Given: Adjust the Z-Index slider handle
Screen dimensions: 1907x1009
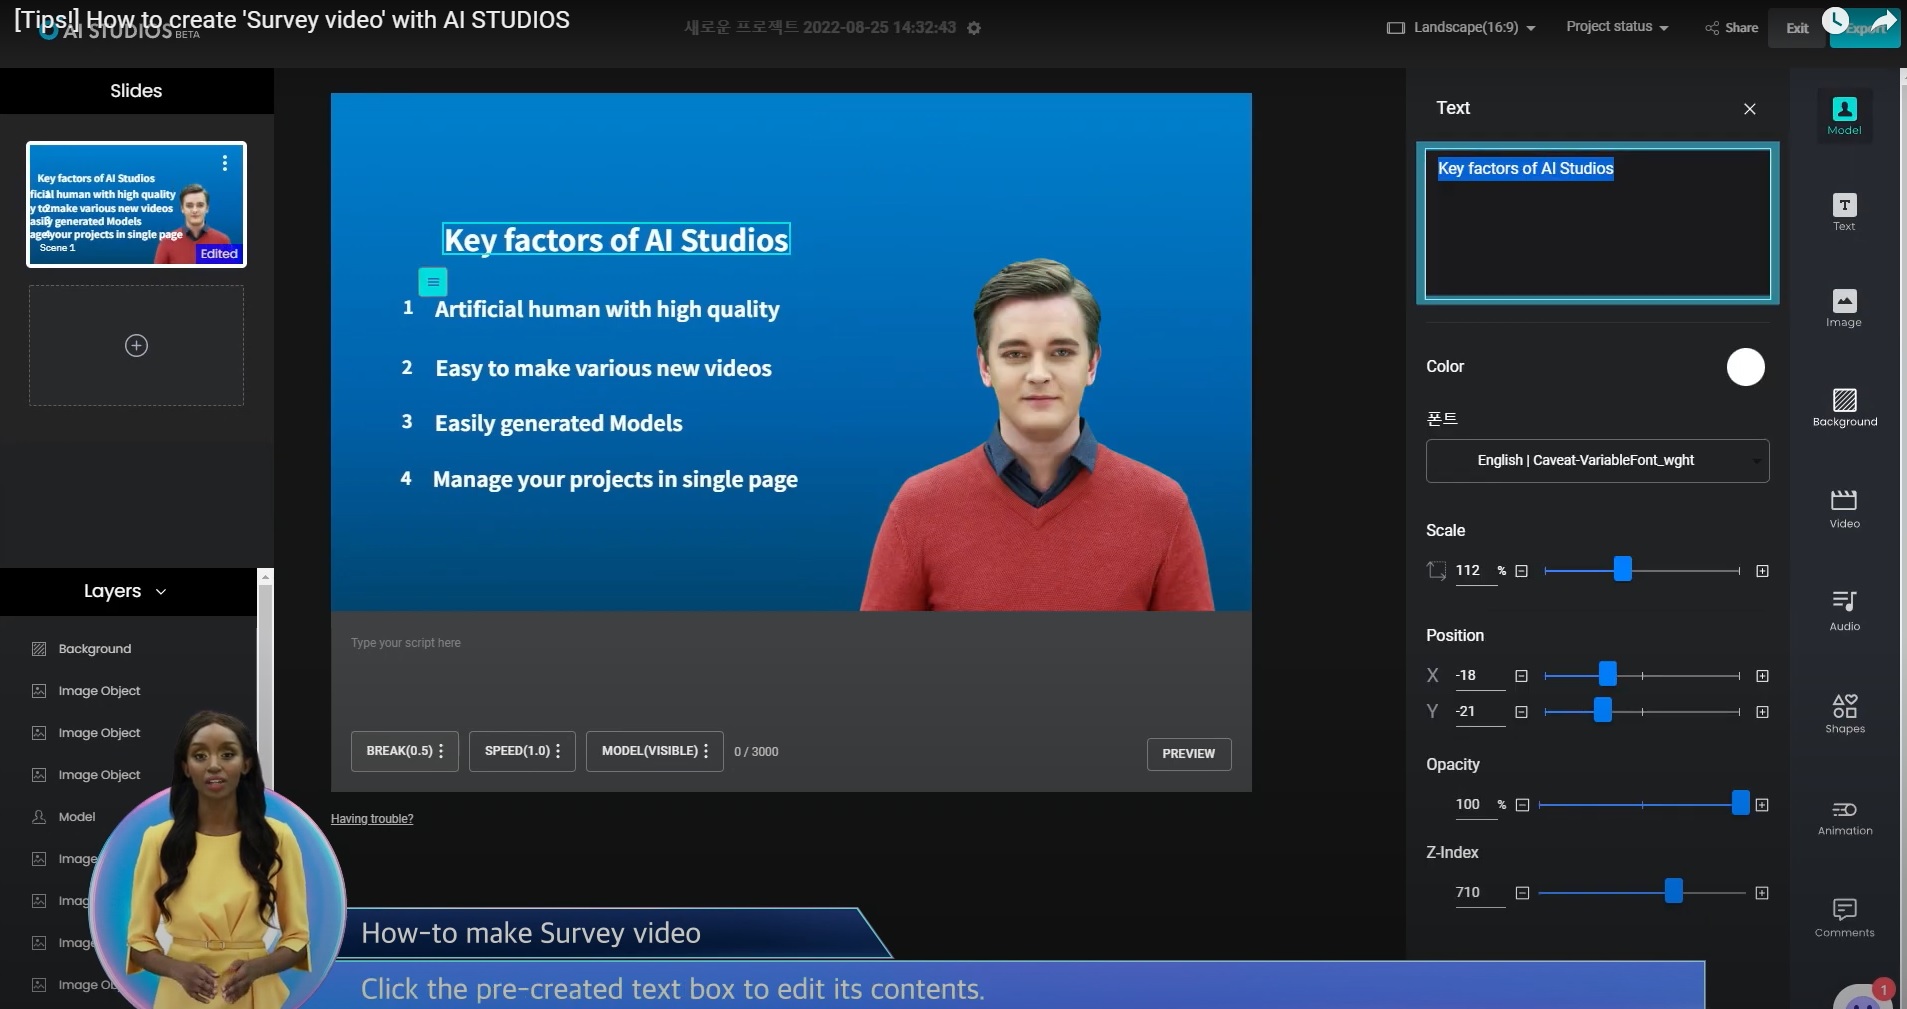Looking at the screenshot, I should [x=1673, y=891].
